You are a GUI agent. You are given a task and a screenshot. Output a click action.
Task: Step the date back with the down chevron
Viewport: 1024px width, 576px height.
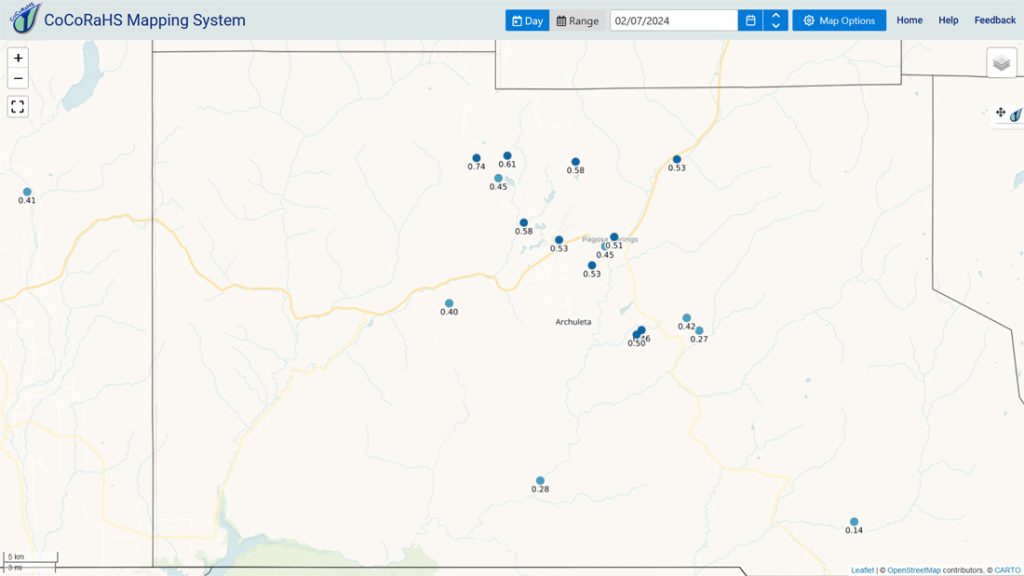click(776, 25)
